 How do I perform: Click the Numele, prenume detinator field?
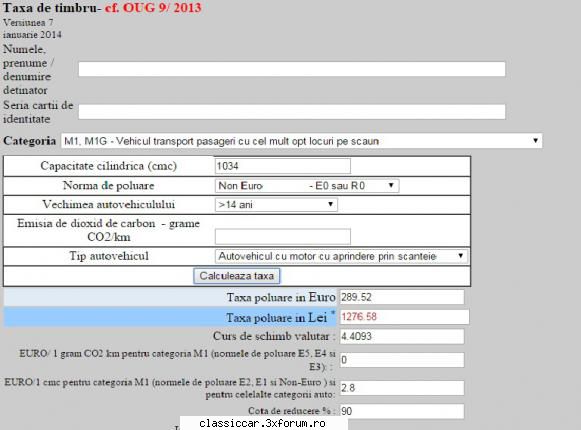[x=292, y=69]
